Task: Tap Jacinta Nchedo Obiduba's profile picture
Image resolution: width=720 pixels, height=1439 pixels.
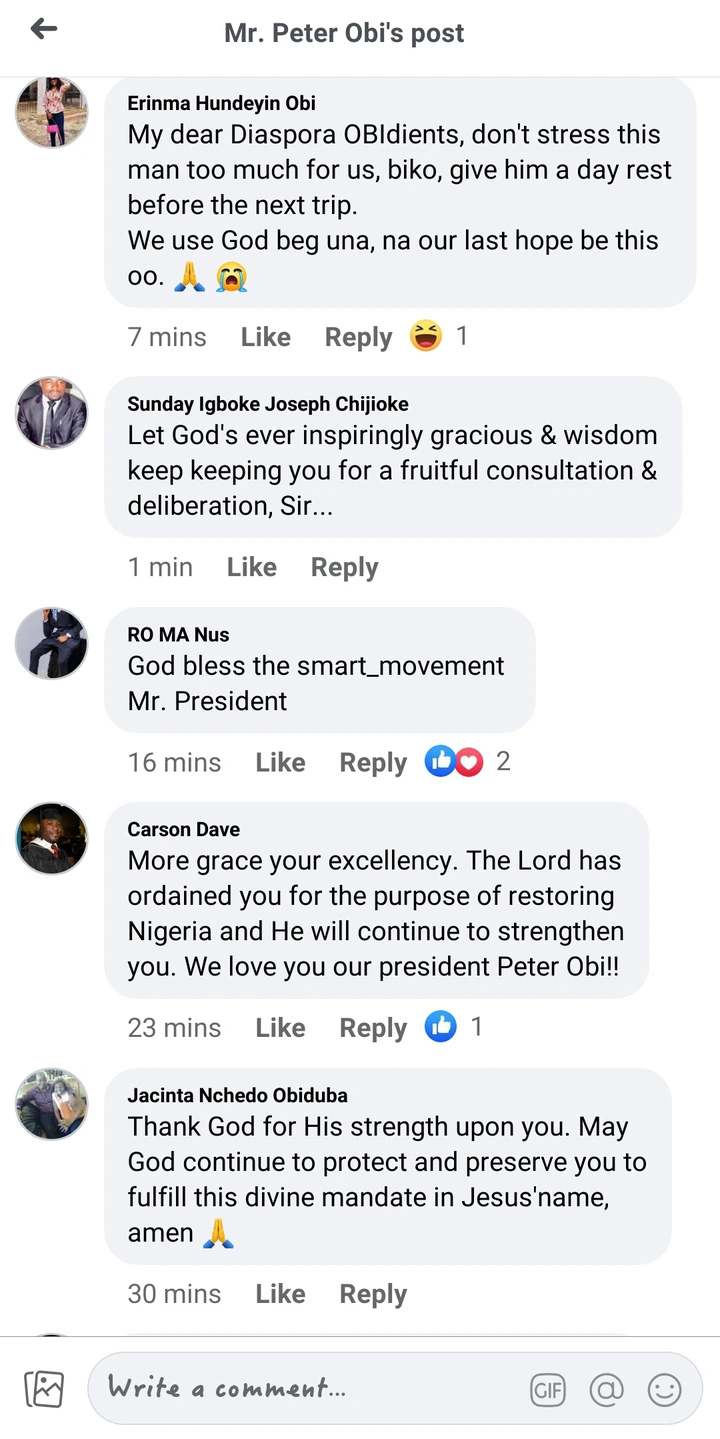Action: [52, 1104]
